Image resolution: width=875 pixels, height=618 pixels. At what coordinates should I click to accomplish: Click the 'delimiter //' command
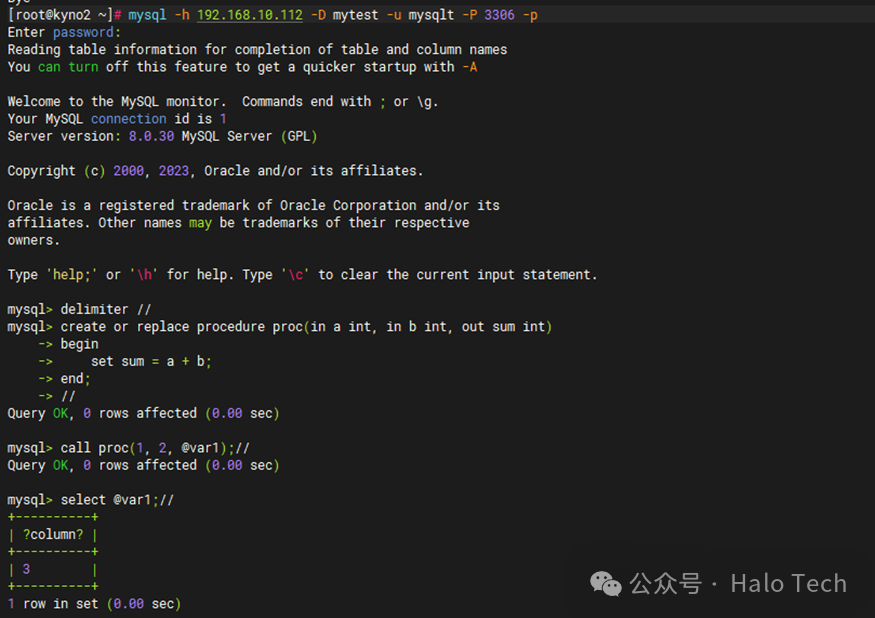[x=105, y=309]
